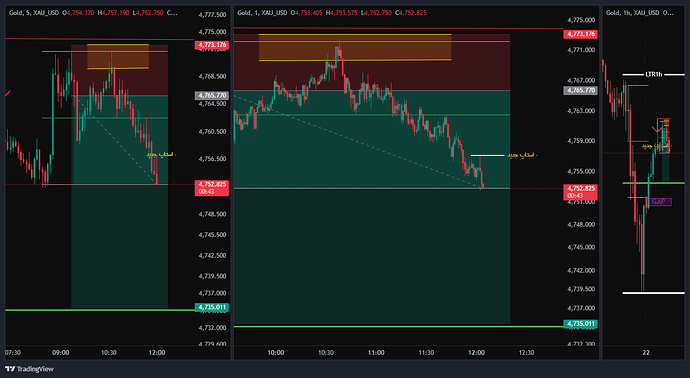690x378 pixels.
Task: Click 4,752.825 countdown label on 5-minute chart
Action: [x=212, y=188]
